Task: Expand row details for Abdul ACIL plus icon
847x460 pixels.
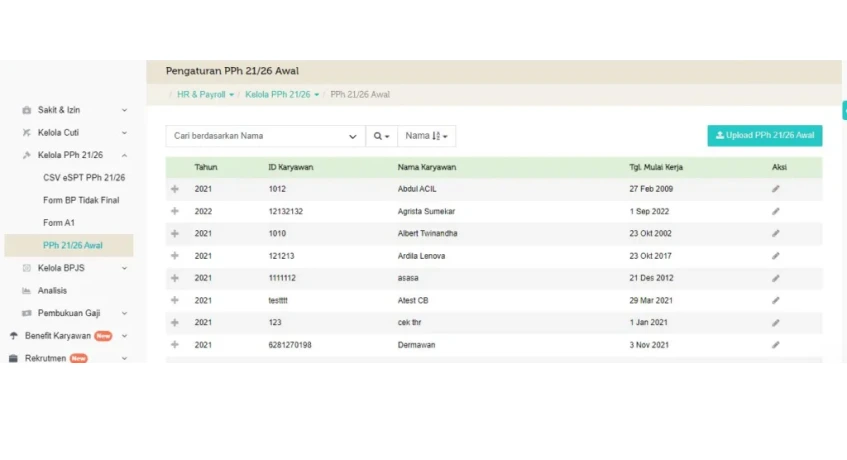Action: (x=174, y=189)
